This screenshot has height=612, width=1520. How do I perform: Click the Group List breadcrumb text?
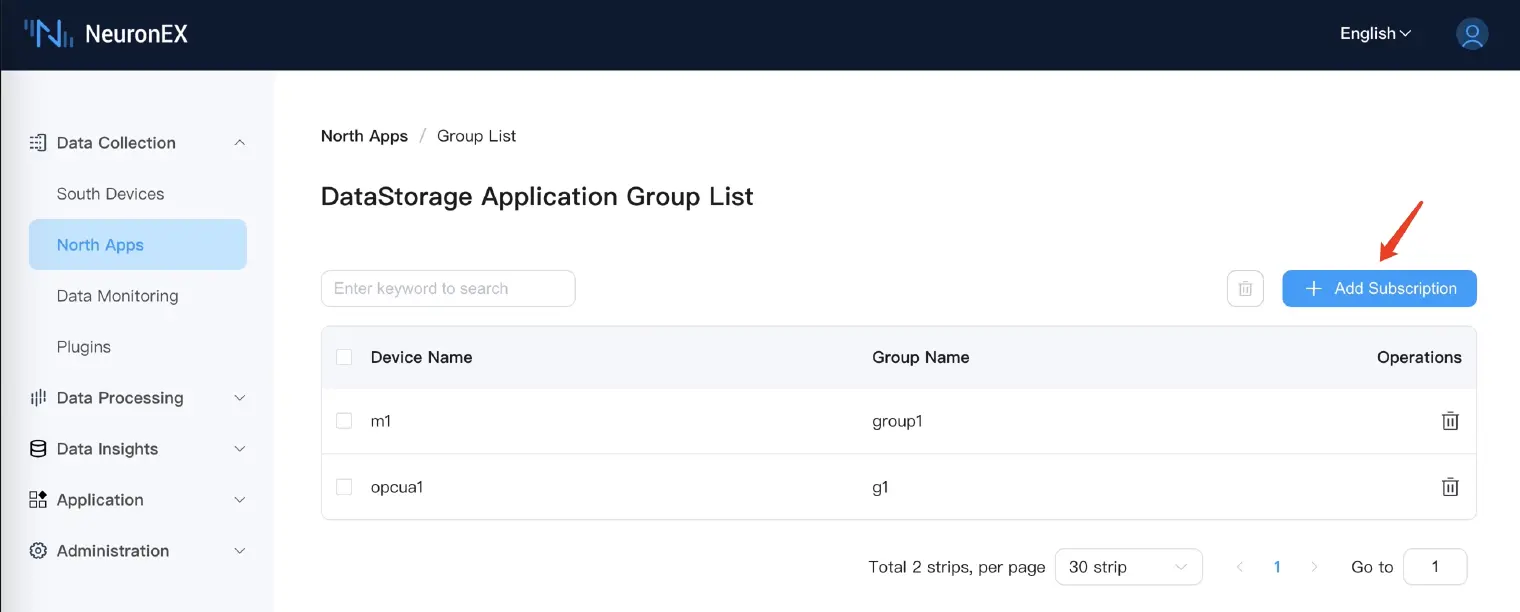point(477,136)
